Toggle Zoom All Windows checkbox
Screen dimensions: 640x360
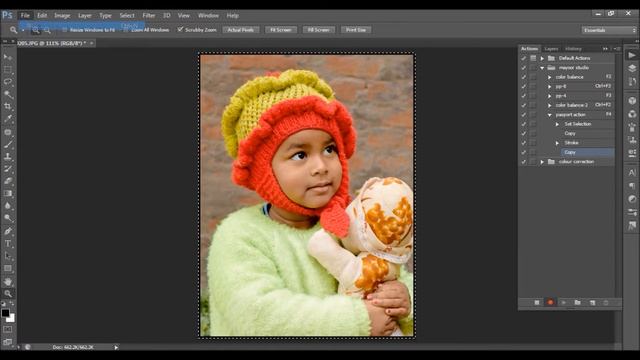click(126, 30)
